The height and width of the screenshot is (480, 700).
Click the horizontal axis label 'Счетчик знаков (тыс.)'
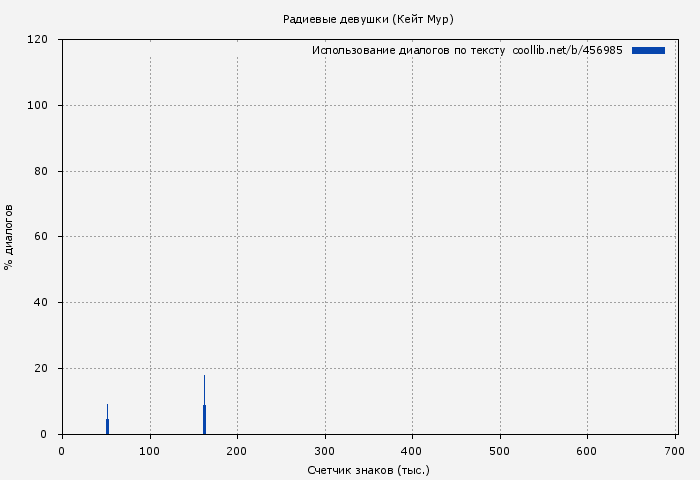point(368,469)
